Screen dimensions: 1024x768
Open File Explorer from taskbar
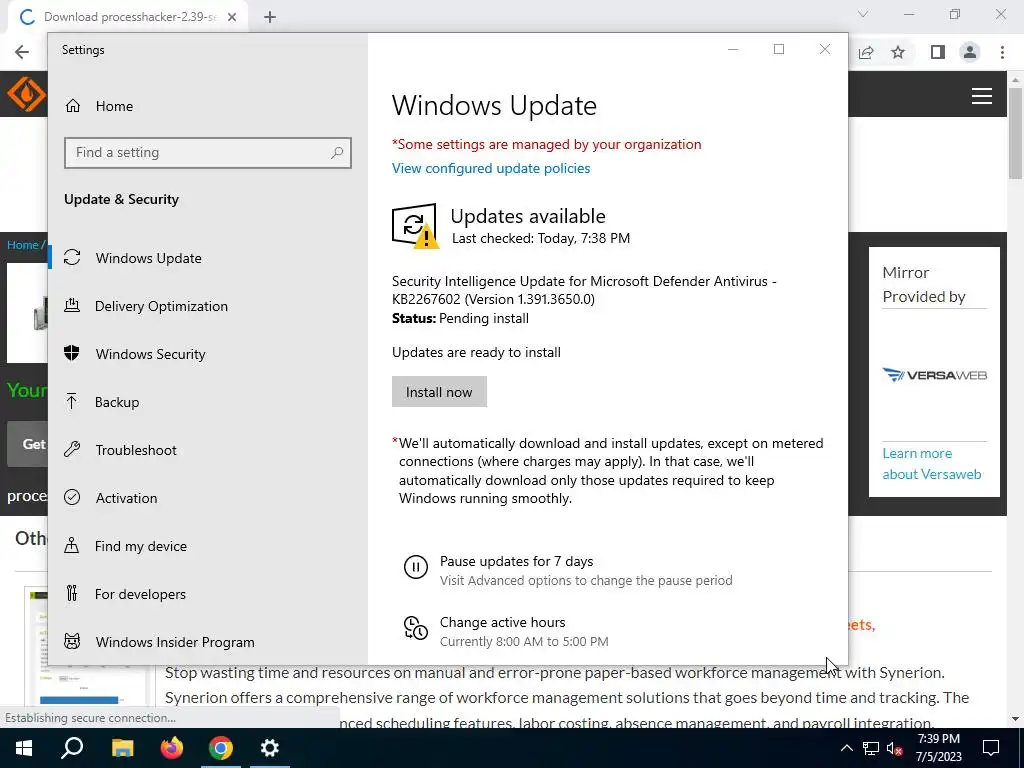(122, 748)
